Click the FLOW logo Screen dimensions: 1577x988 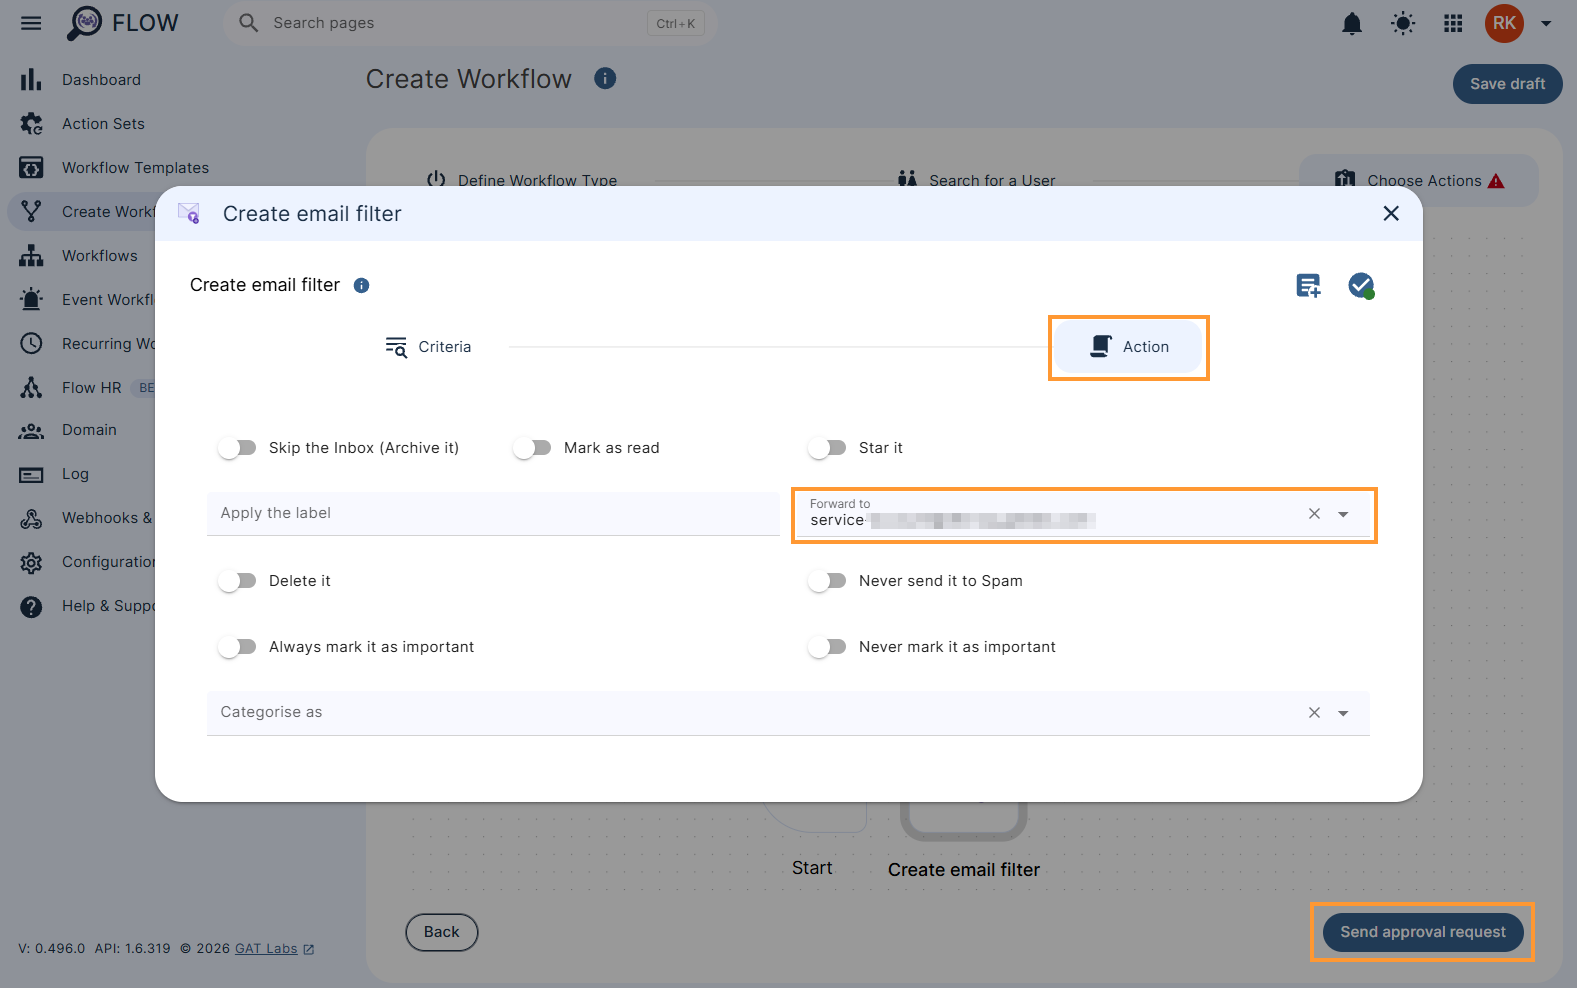point(122,23)
